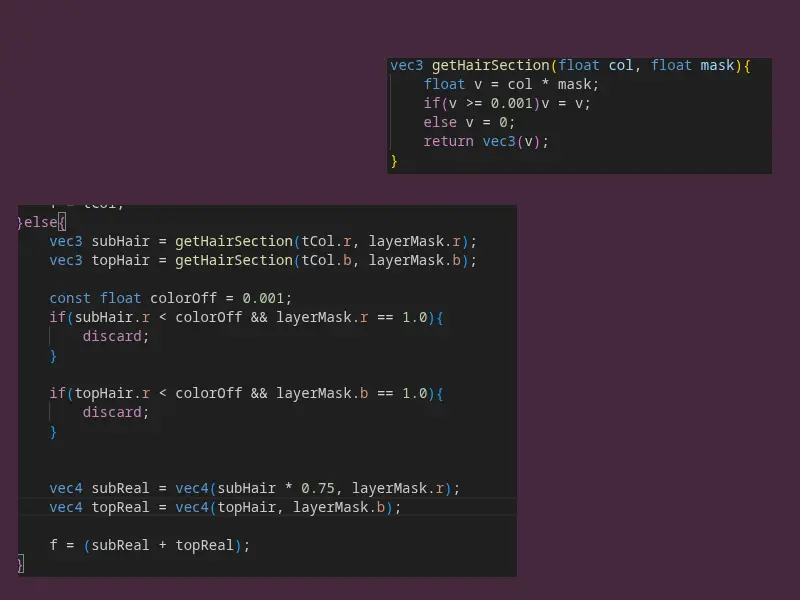Click the 'if(topHair.r < colorOff' condition line
The image size is (800, 600).
coord(246,393)
